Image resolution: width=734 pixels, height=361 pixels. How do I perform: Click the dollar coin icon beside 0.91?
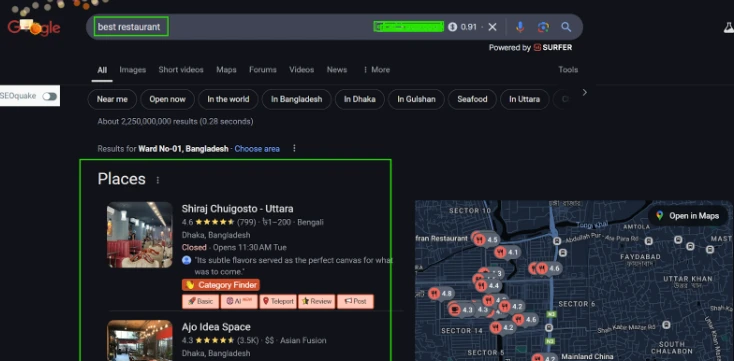(x=452, y=27)
